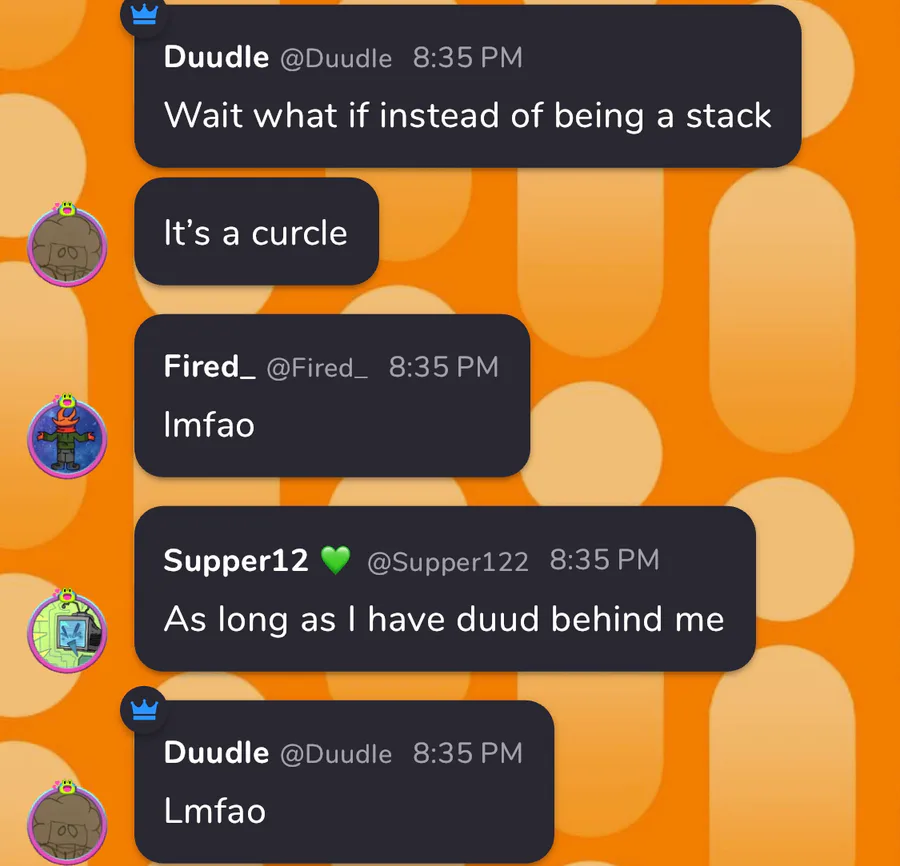Open Fired_'s avatar with the orange character
The width and height of the screenshot is (900, 866).
67,439
